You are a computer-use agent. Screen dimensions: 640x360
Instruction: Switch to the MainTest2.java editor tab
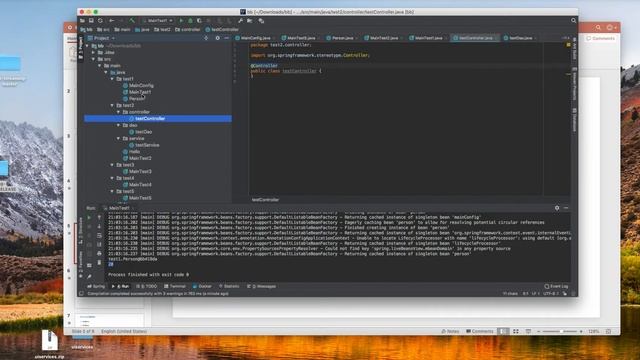(383, 38)
